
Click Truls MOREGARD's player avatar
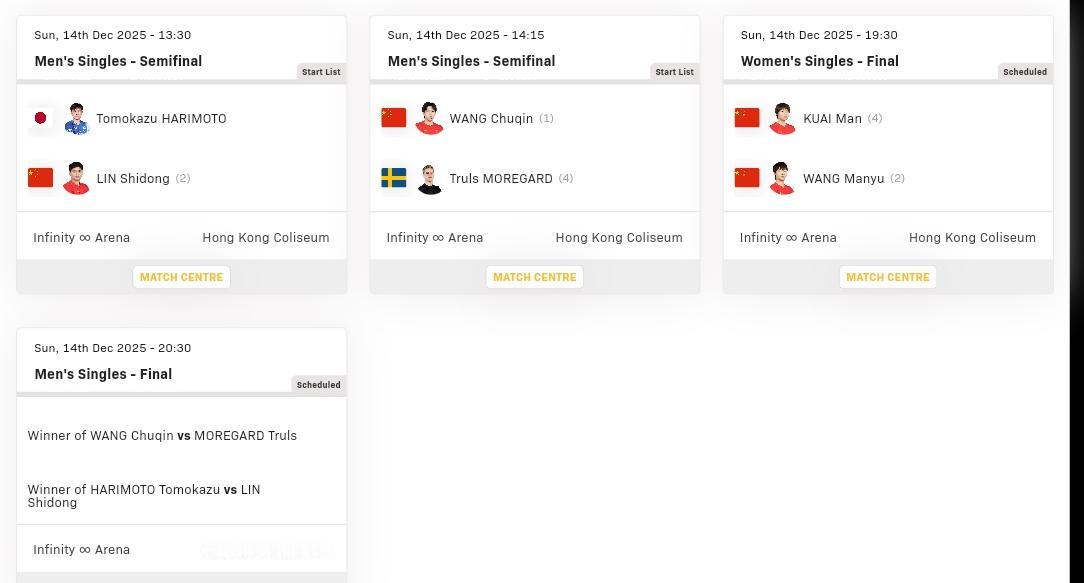pos(430,178)
